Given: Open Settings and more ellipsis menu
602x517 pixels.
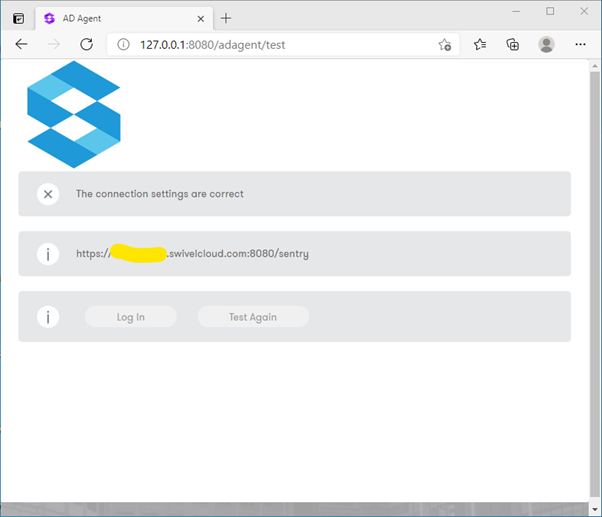Looking at the screenshot, I should click(580, 45).
